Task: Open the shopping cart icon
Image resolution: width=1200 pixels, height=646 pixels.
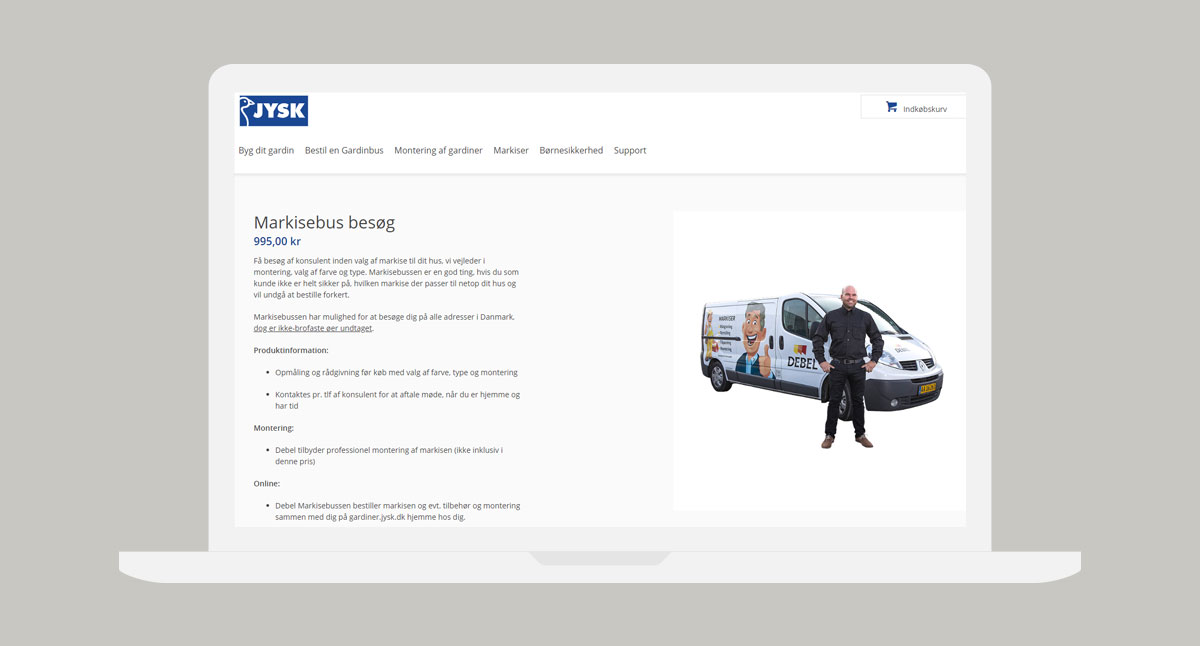Action: tap(891, 107)
